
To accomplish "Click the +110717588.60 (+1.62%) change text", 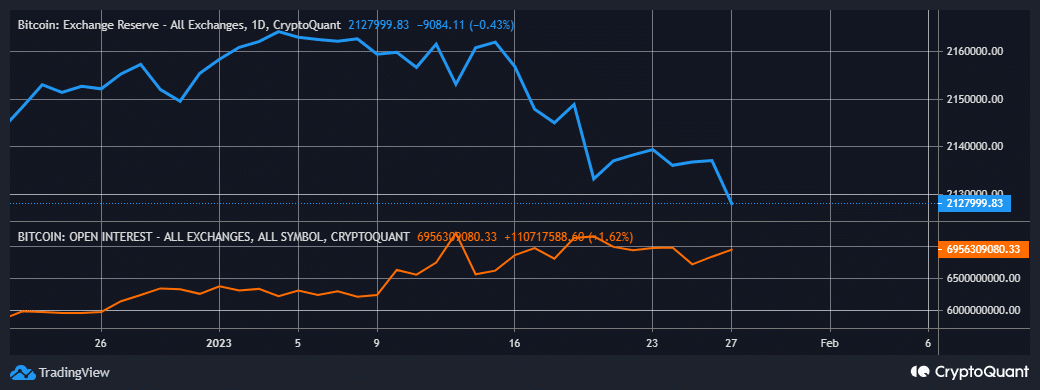I will tap(569, 236).
